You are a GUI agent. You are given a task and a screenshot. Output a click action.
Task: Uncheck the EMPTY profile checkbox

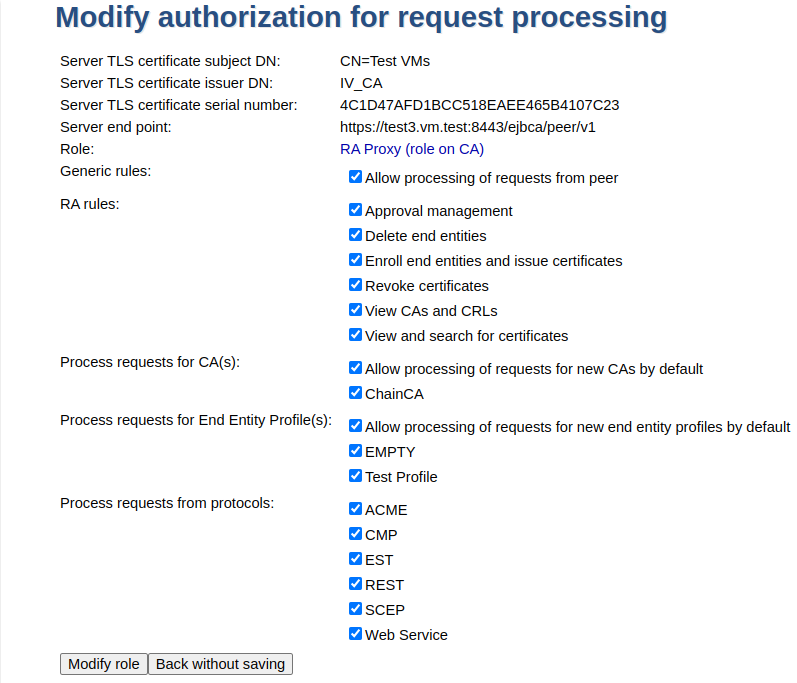click(355, 451)
